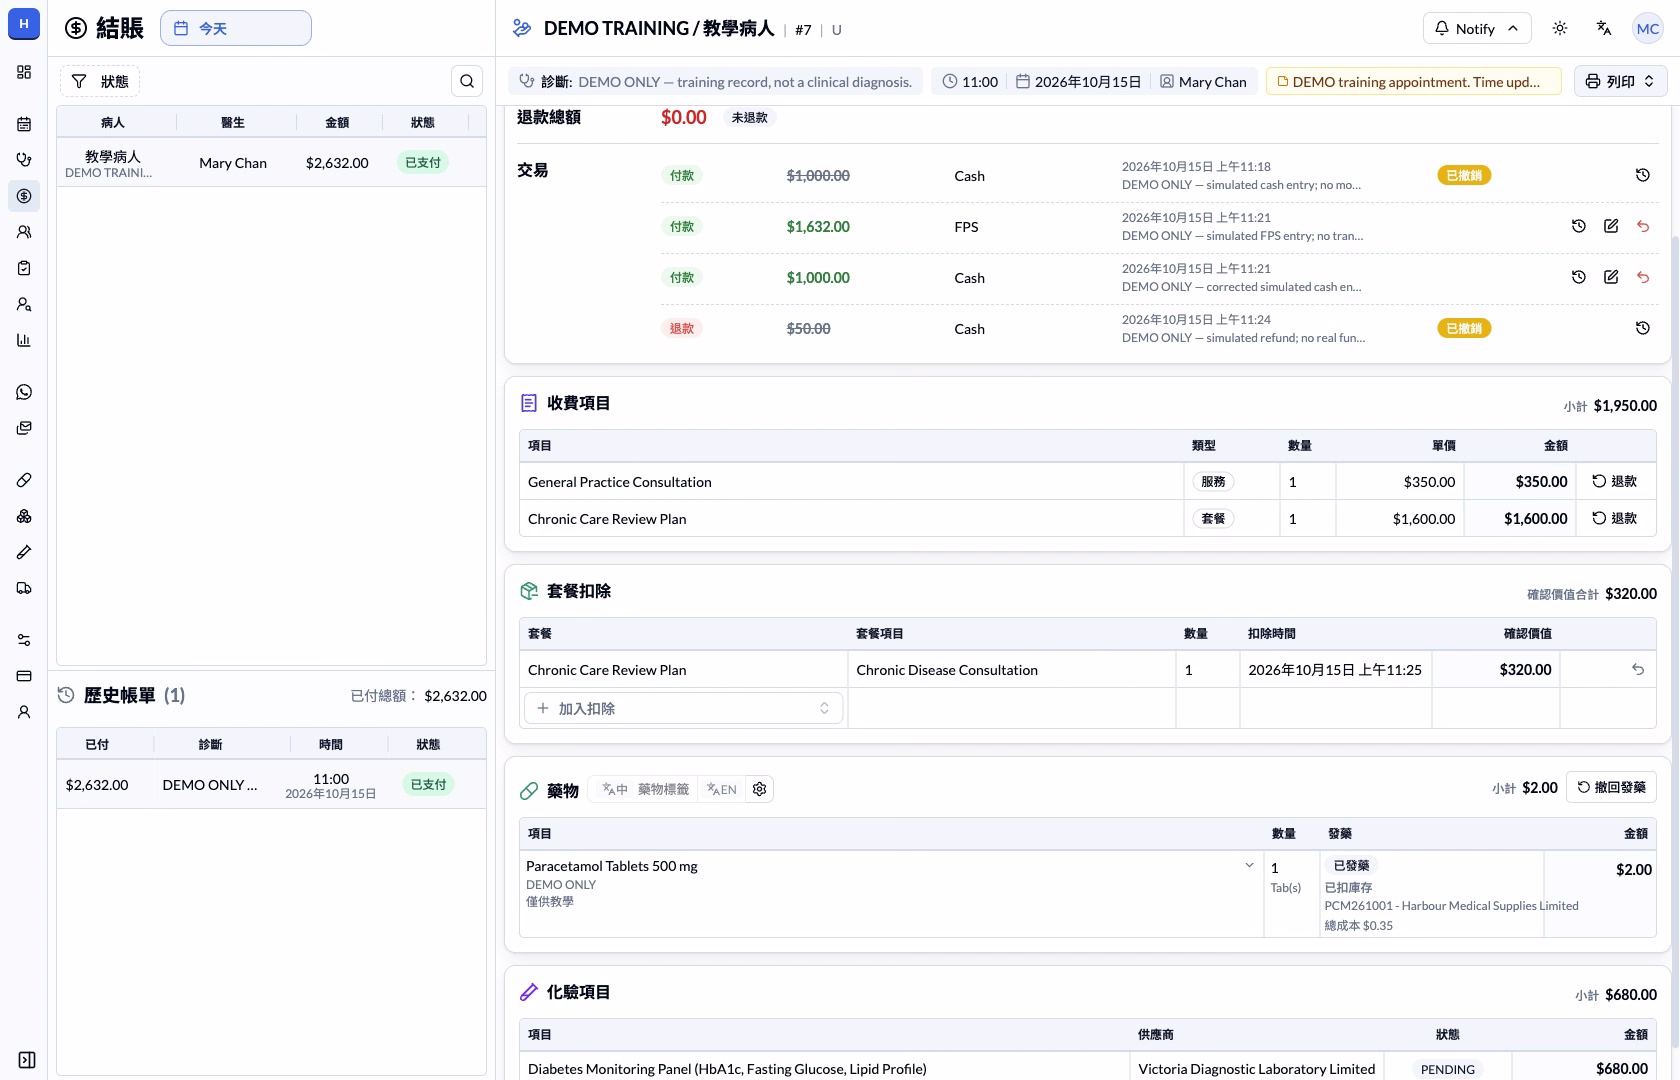Edit the $1,632.00 FPS payment
The image size is (1680, 1080).
click(1611, 226)
